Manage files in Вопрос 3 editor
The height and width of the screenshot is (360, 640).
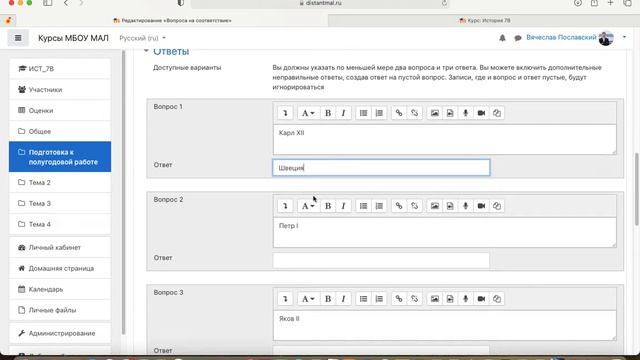tap(497, 299)
